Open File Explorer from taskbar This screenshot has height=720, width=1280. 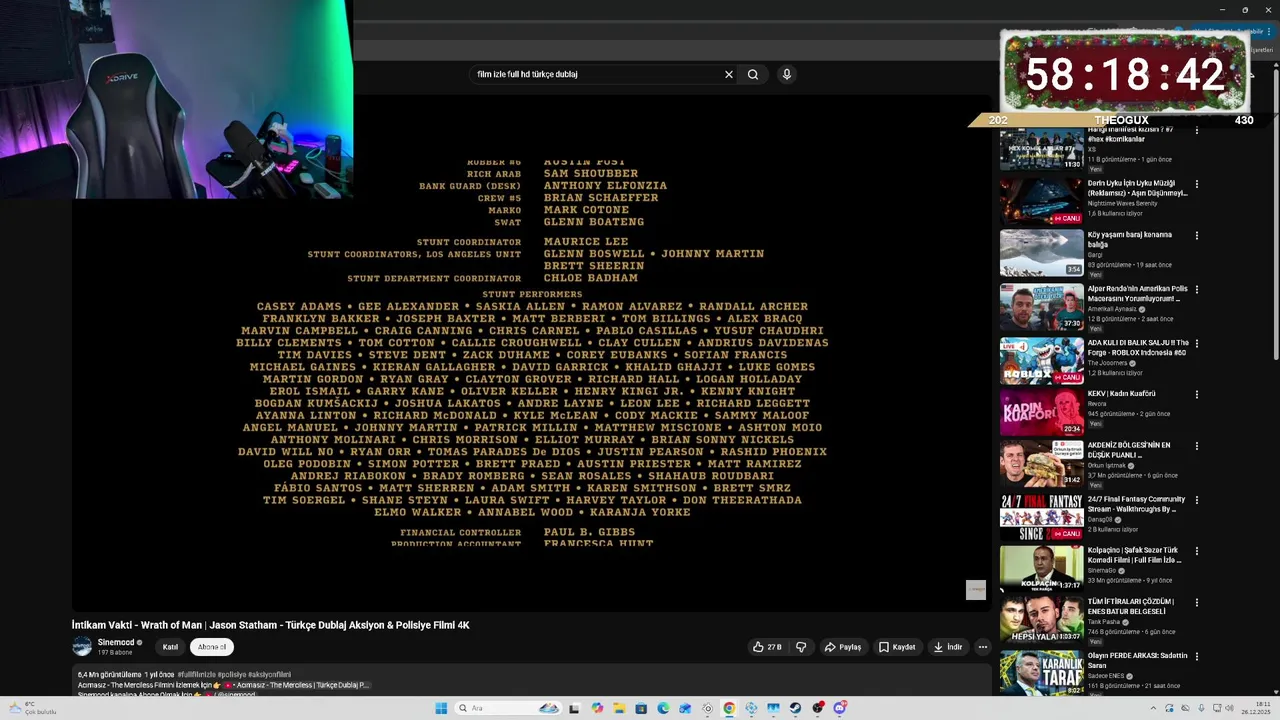coord(619,708)
